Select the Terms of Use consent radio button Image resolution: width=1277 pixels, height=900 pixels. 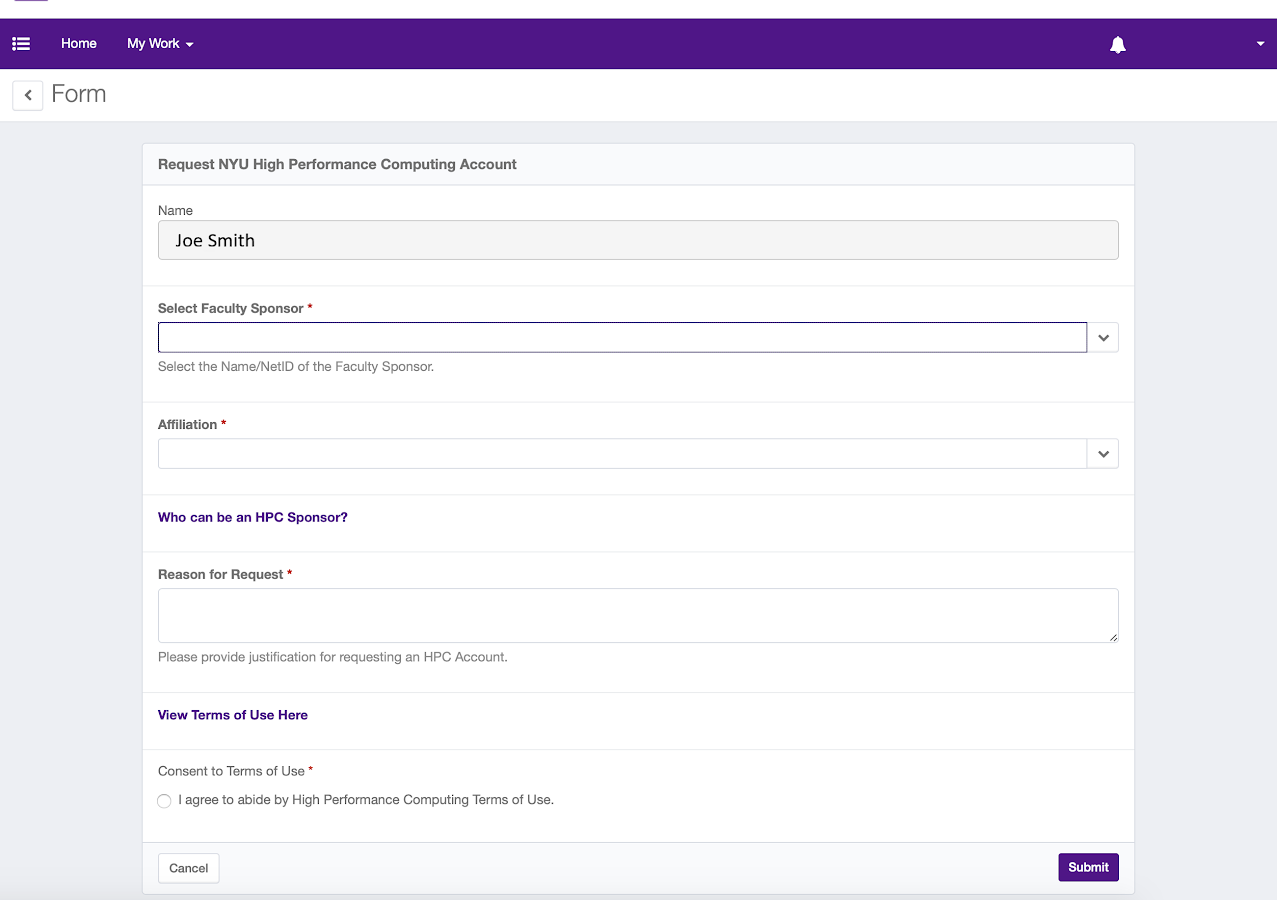(x=164, y=801)
